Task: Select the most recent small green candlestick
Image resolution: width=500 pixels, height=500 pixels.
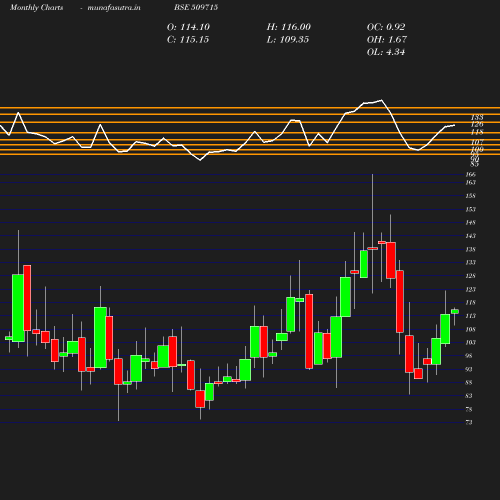Action: (x=455, y=312)
